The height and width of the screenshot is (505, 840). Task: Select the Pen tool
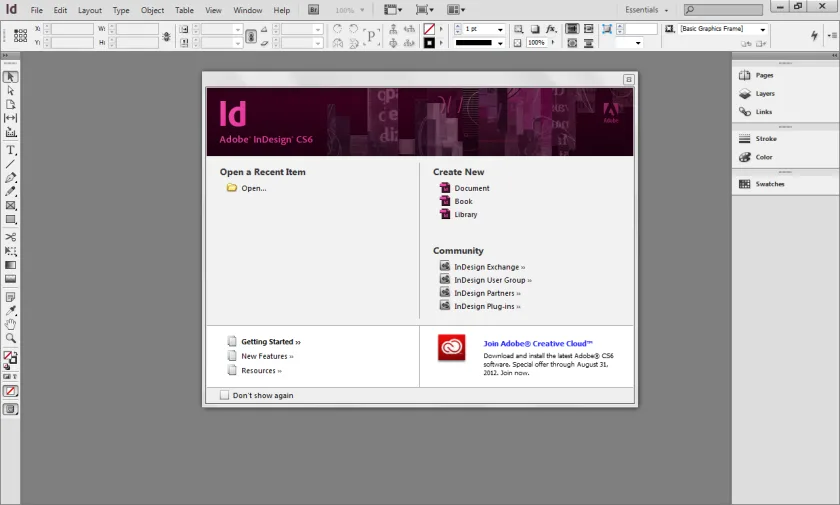[10, 178]
